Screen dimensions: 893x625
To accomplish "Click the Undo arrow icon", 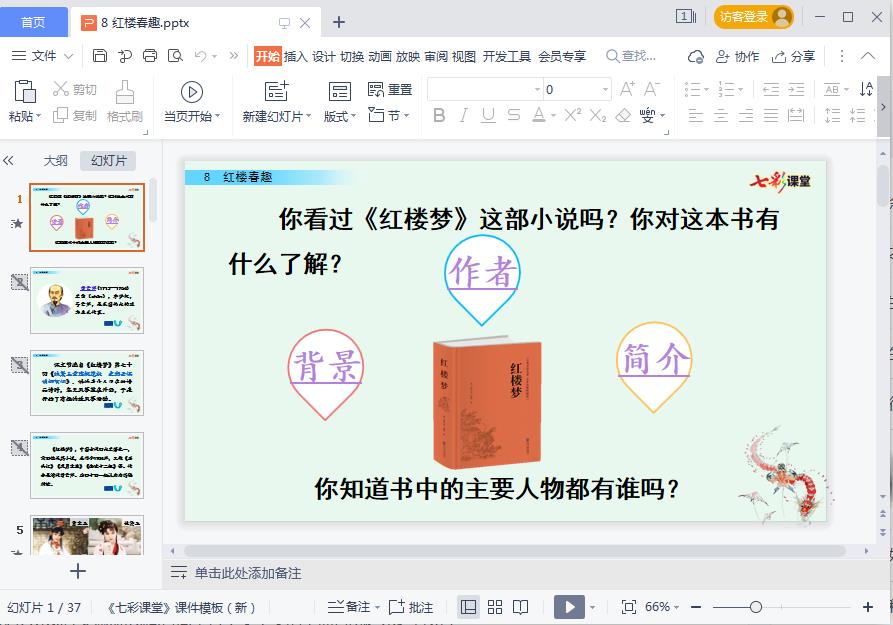I will click(200, 55).
